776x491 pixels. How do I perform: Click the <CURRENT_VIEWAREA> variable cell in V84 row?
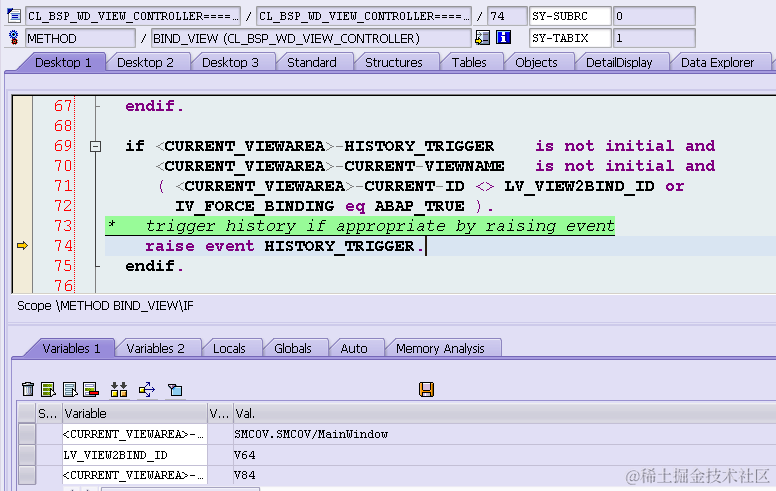134,475
